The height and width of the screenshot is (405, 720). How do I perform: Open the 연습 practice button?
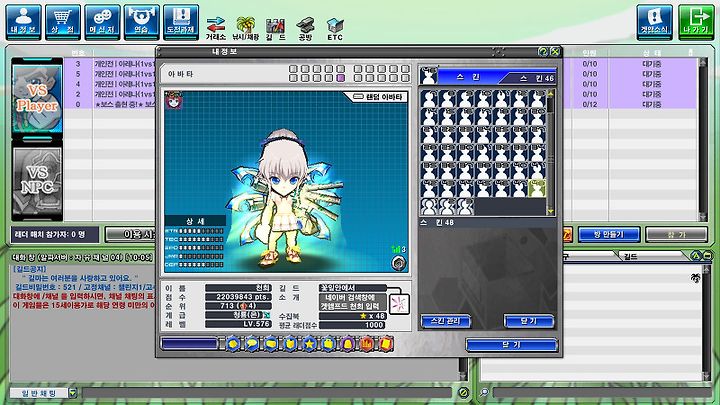coord(142,22)
